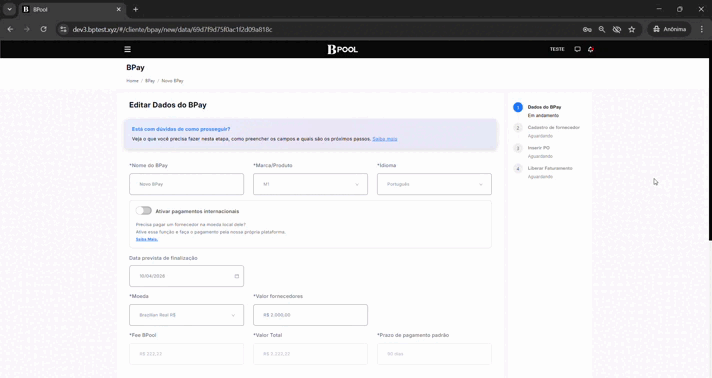Bookmark this page with star icon

632,29
